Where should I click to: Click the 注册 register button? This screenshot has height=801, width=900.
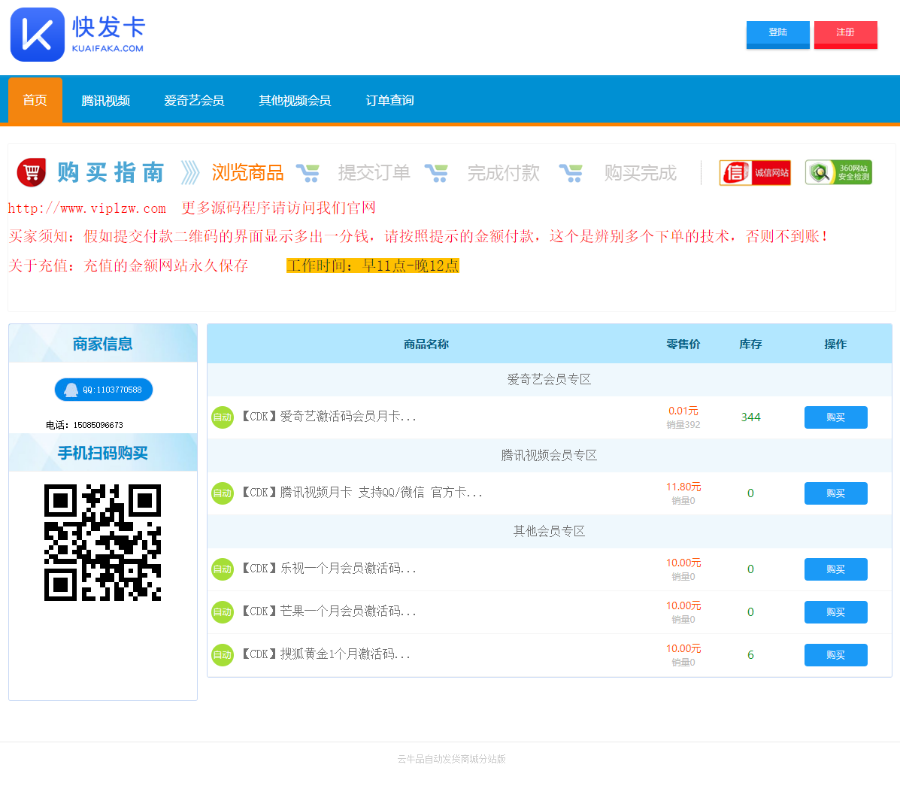845,34
